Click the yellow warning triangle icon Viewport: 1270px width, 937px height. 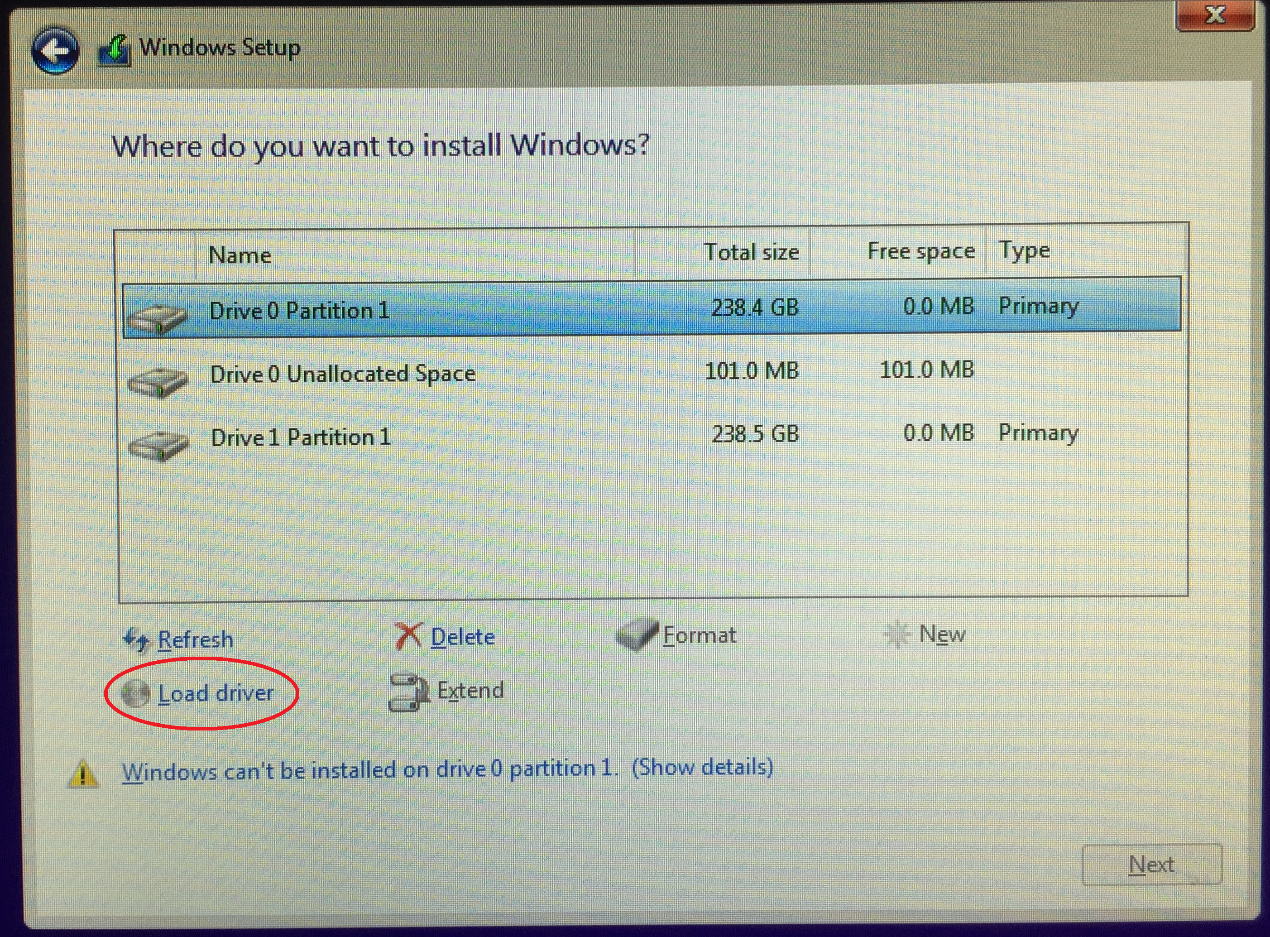click(x=83, y=772)
